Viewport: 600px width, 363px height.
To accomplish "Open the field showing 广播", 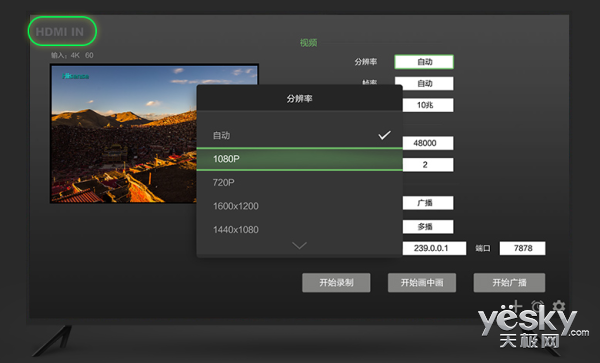I will [428, 203].
